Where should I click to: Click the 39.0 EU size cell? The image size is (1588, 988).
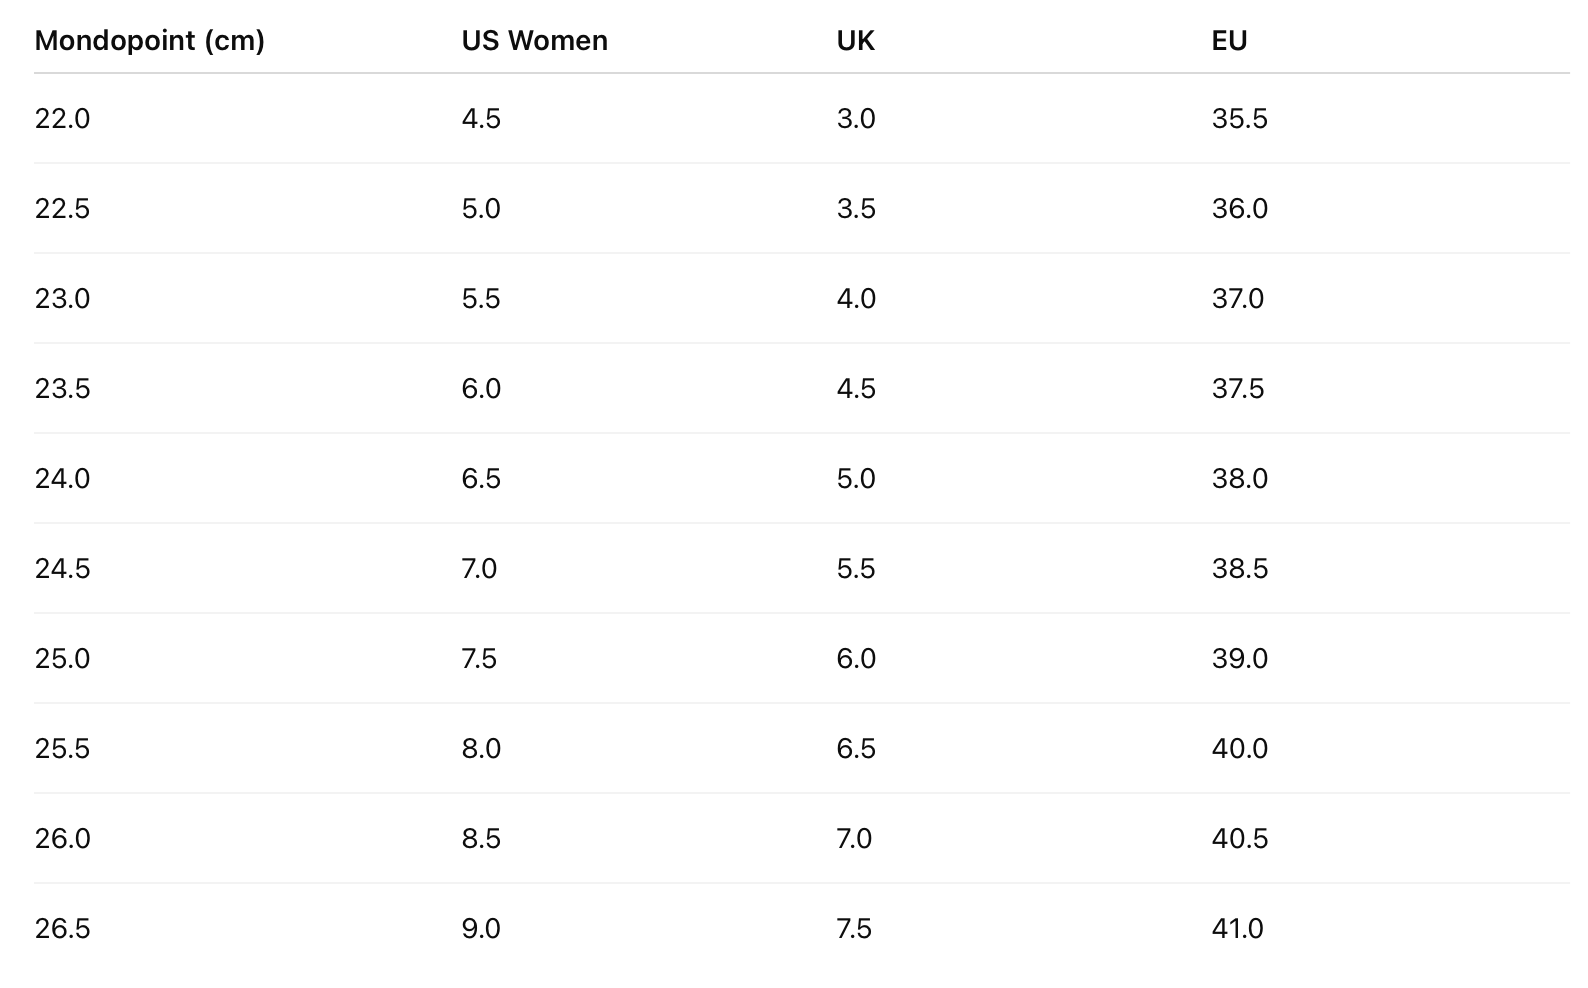click(1239, 659)
